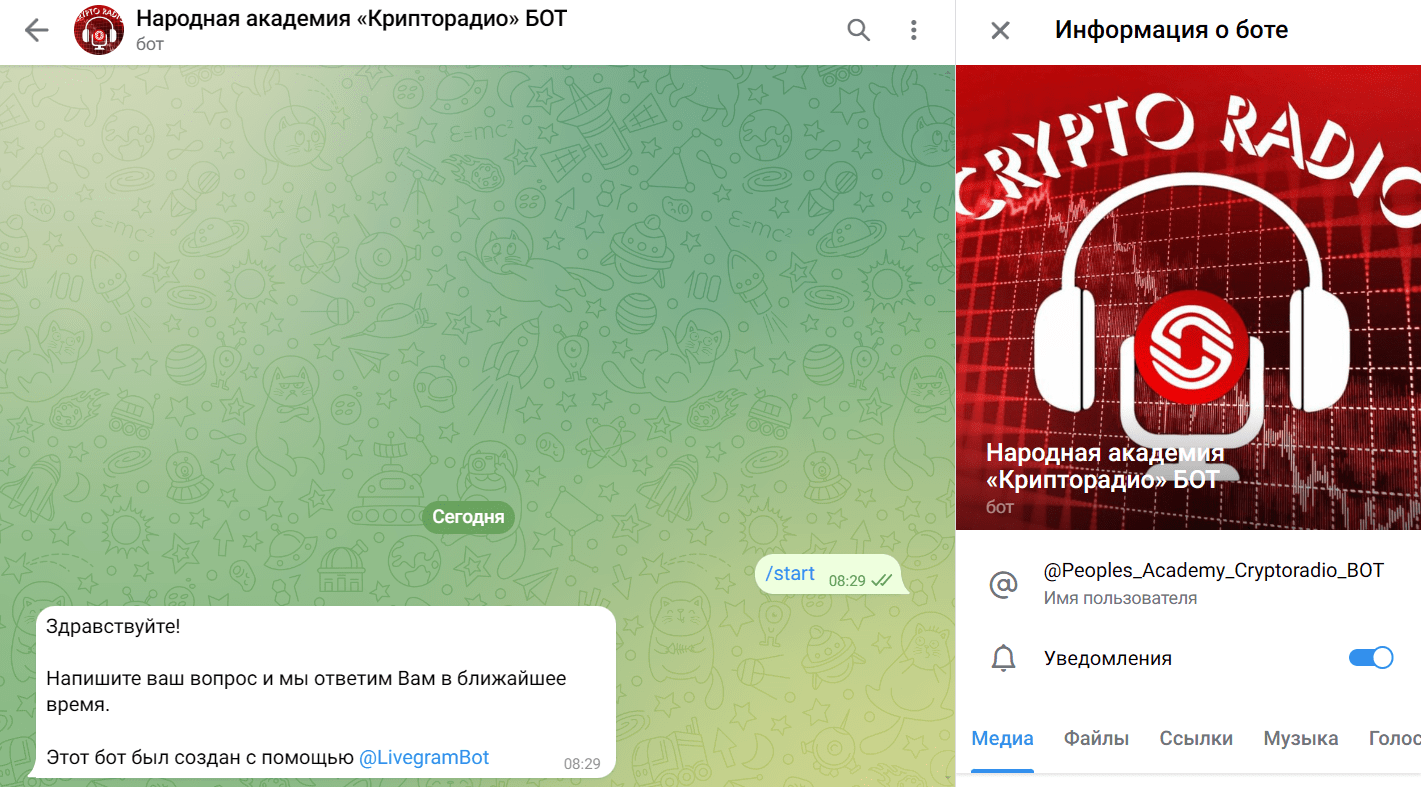Go back using the left arrow
This screenshot has height=787, width=1425.
(37, 30)
